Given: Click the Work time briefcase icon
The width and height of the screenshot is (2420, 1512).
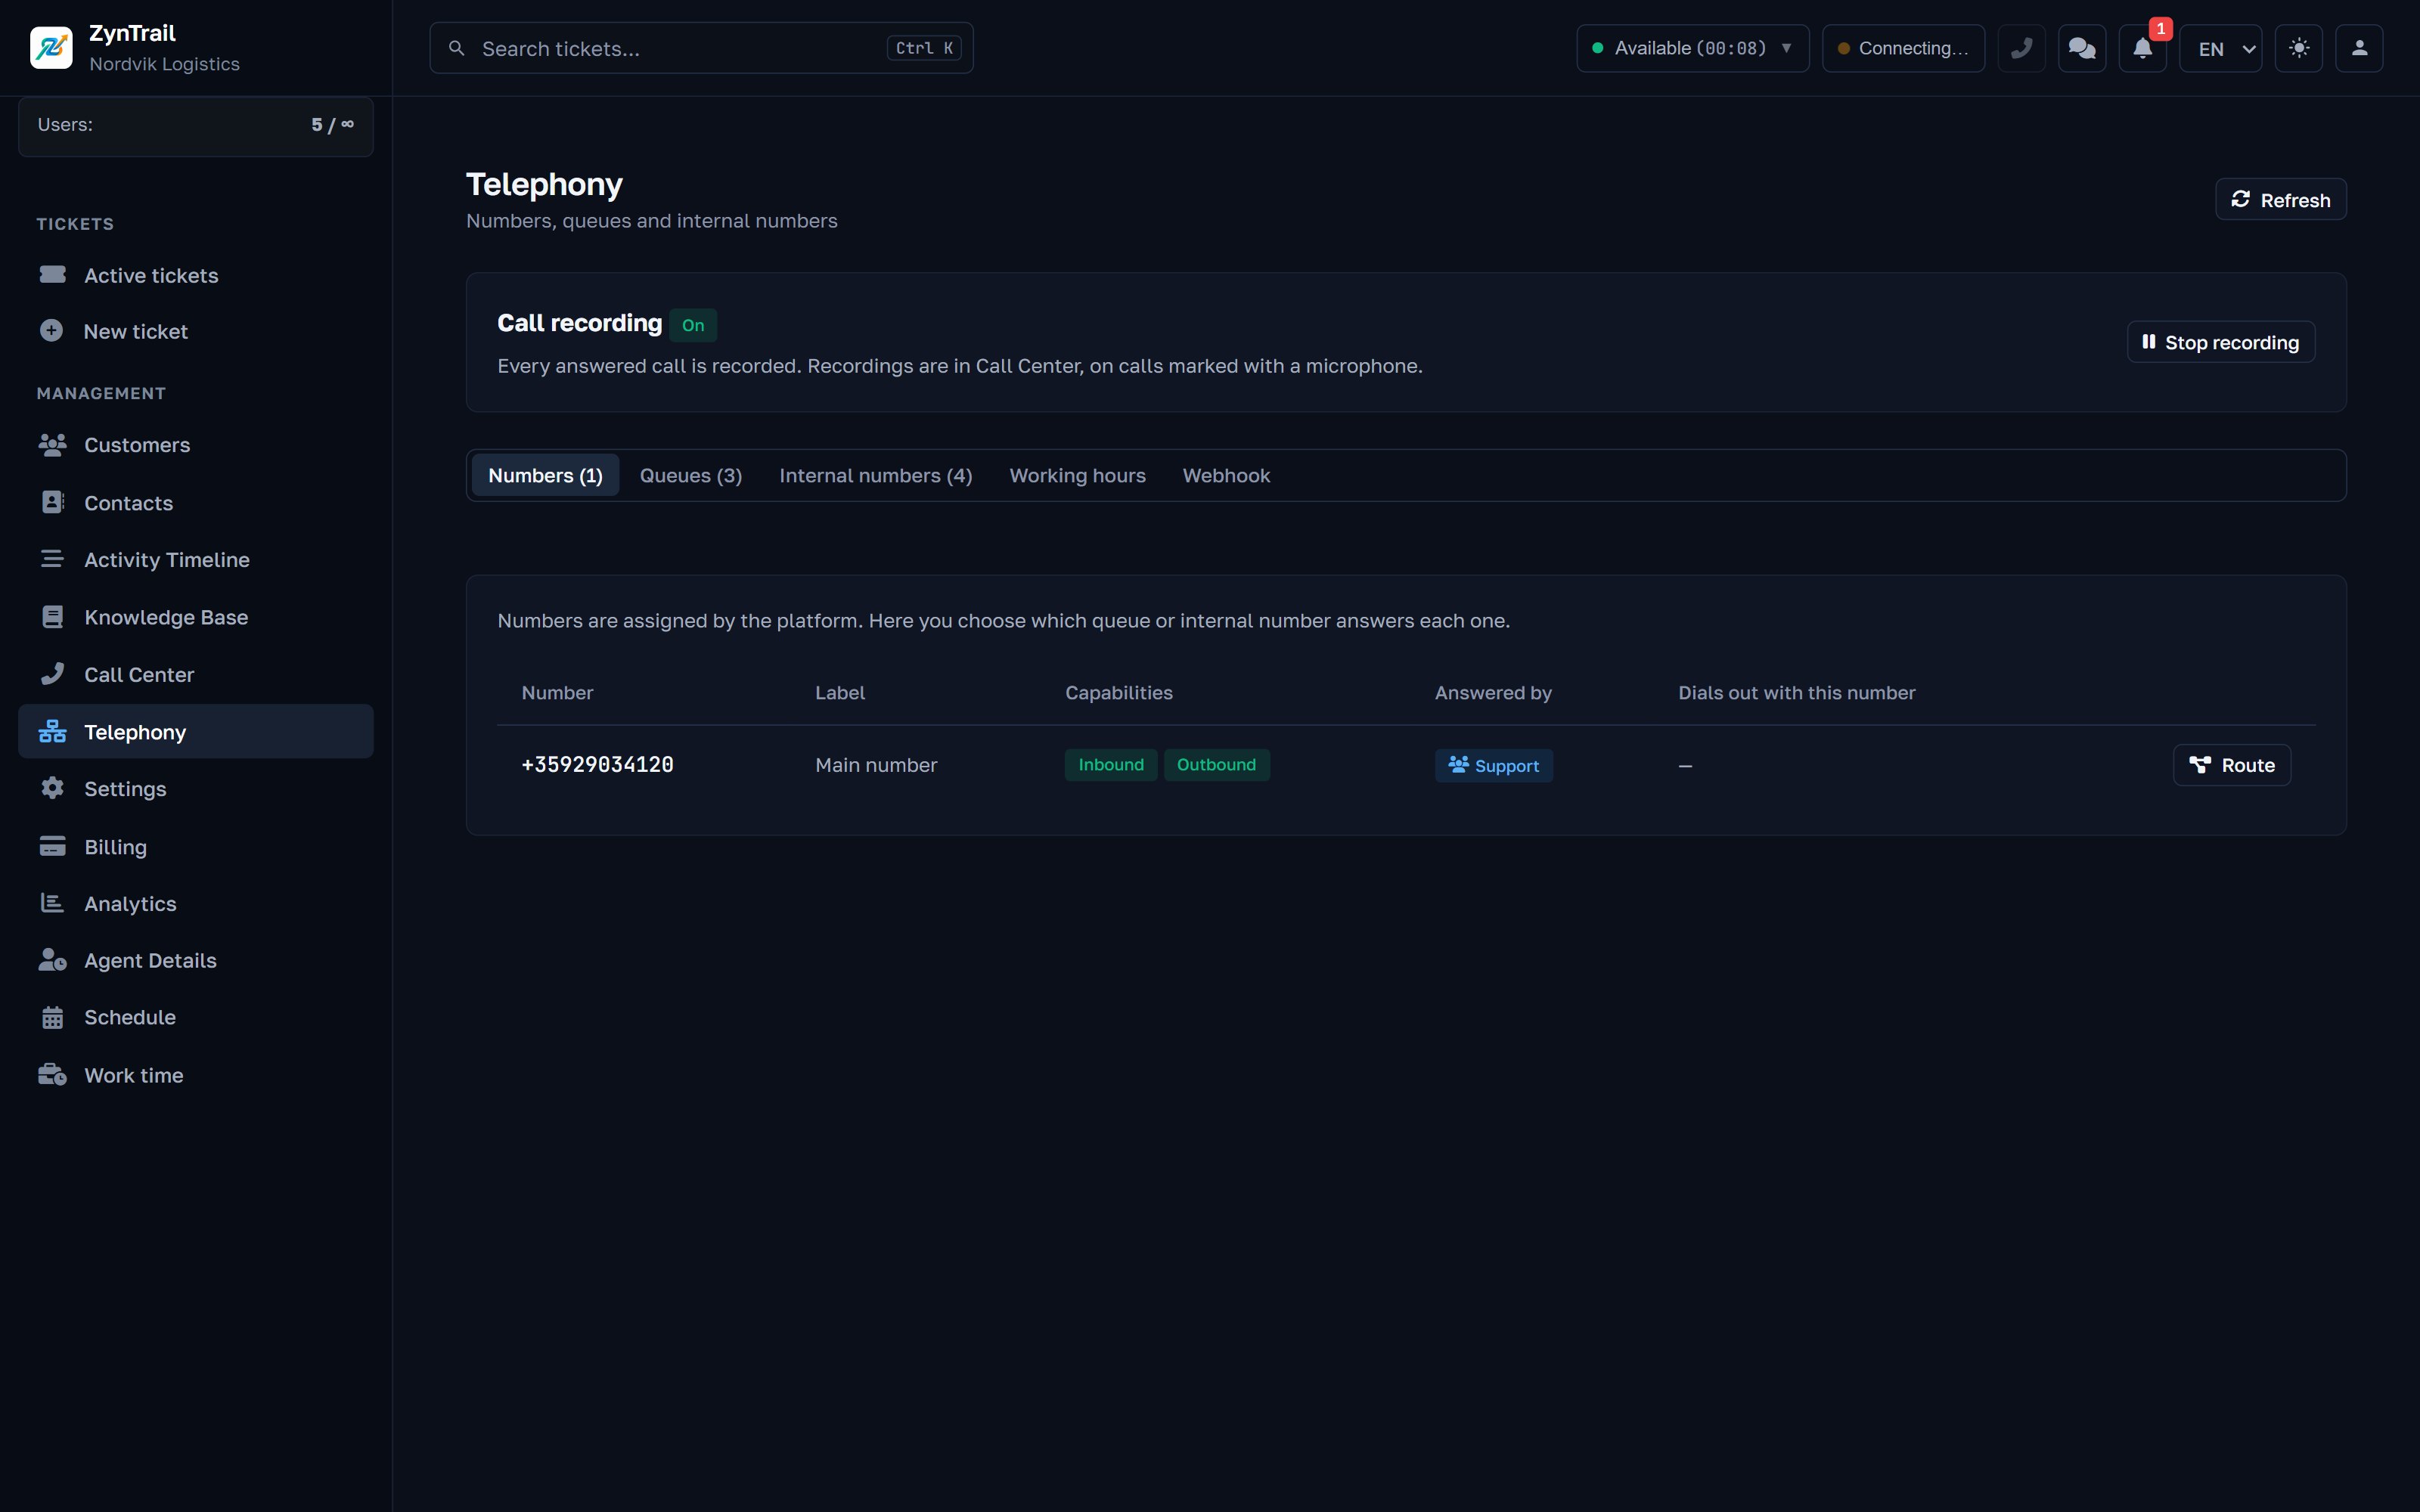Looking at the screenshot, I should 52,1075.
